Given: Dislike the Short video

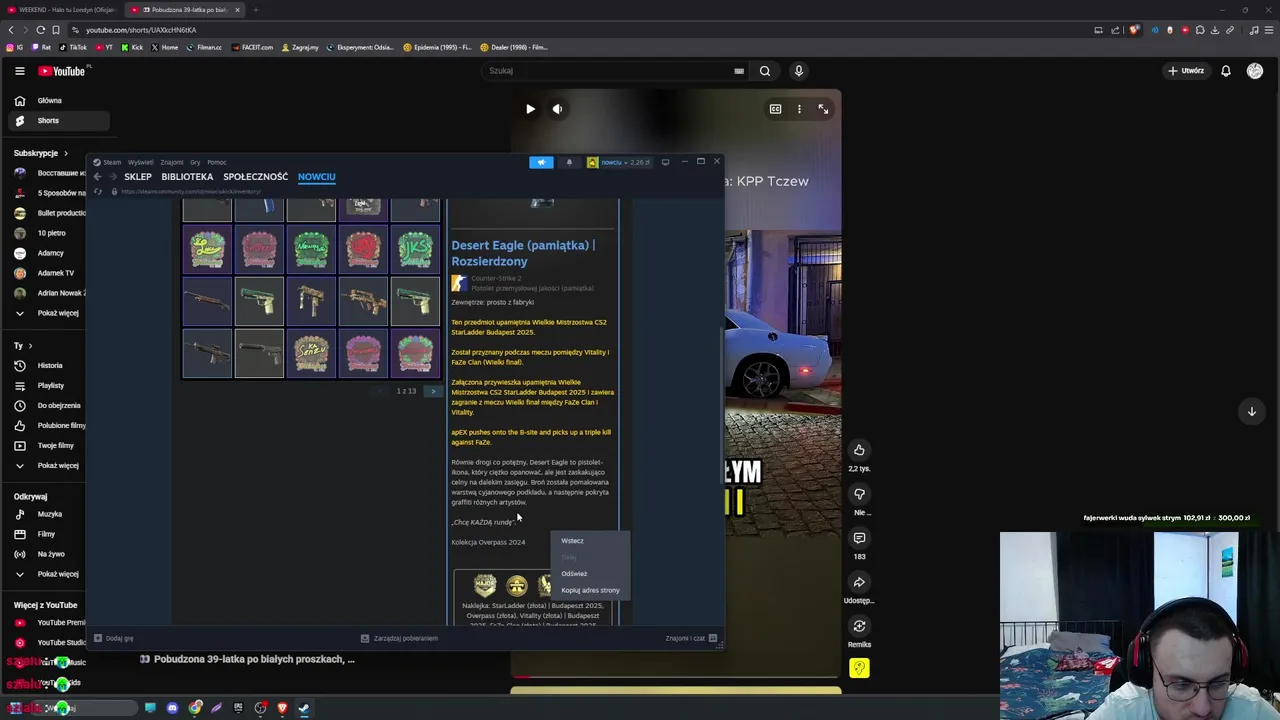Looking at the screenshot, I should (859, 494).
